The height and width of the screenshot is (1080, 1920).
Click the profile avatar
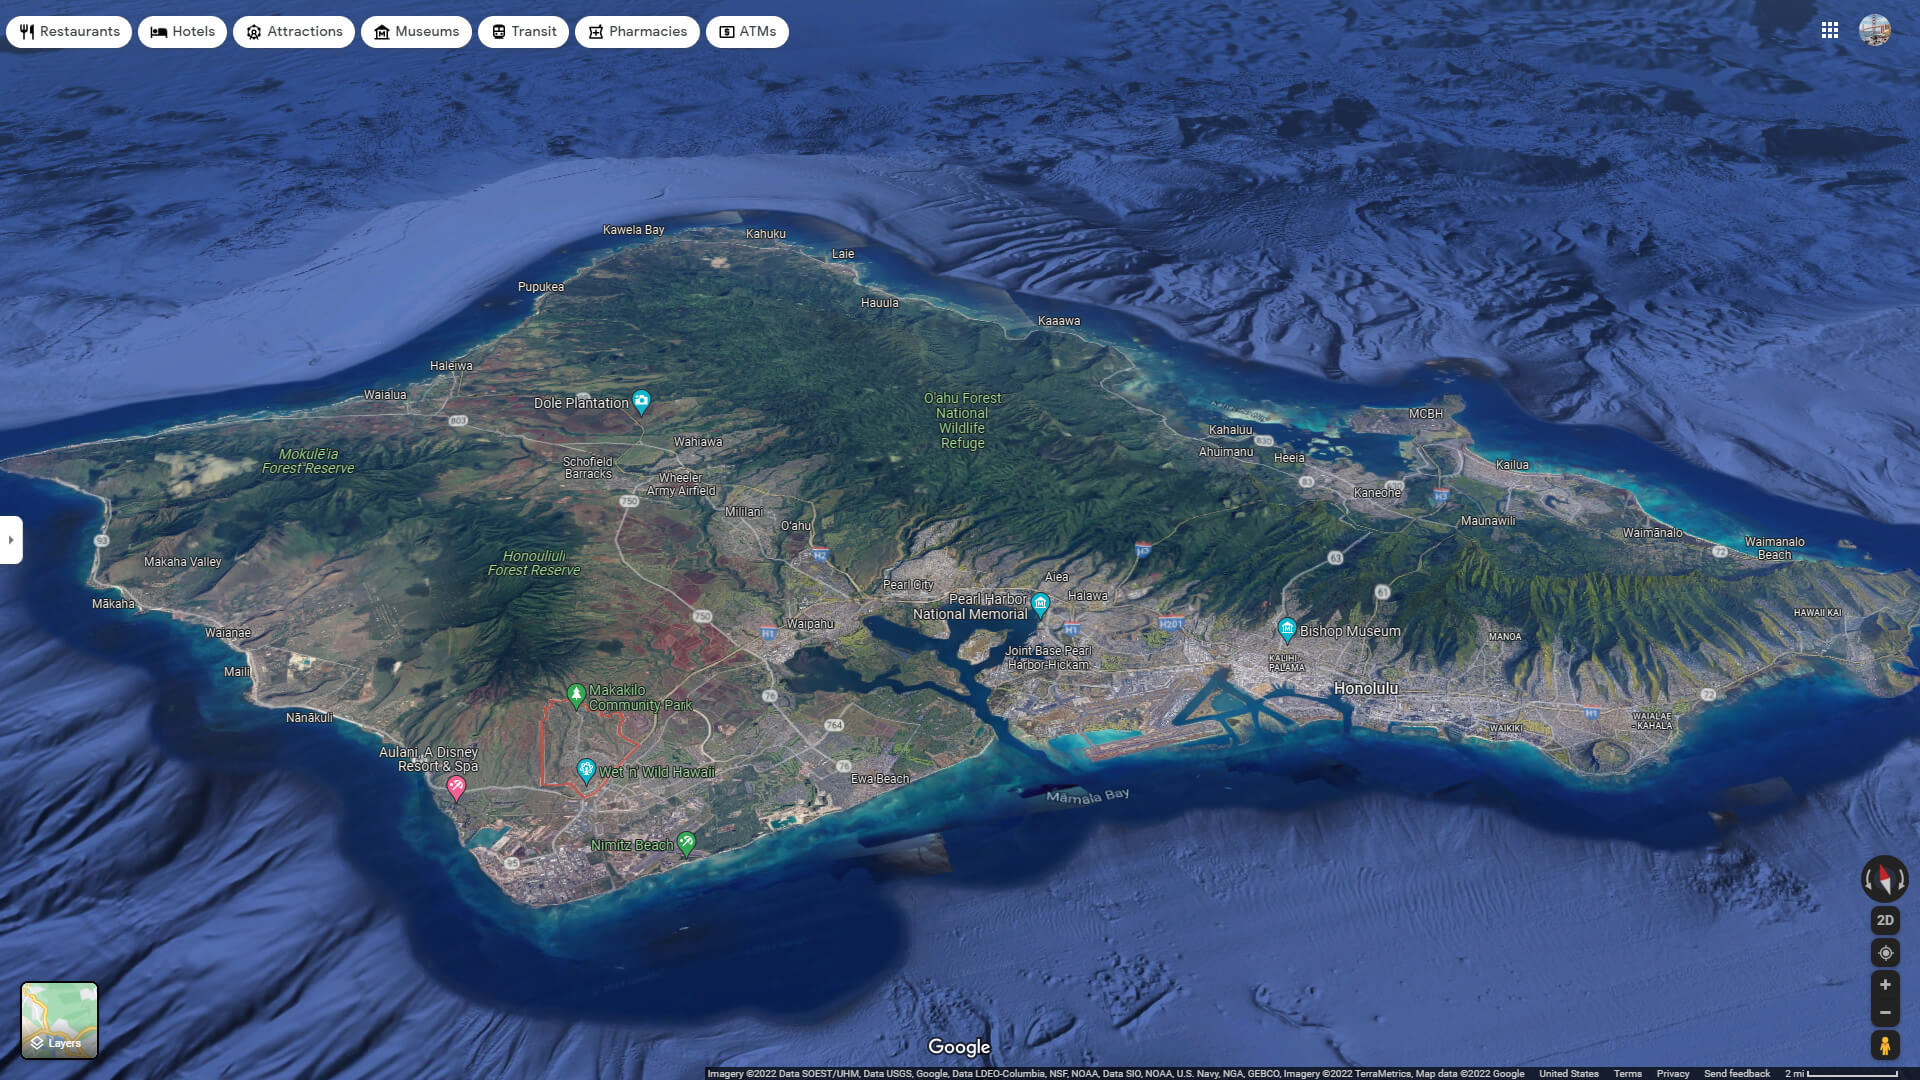pyautogui.click(x=1872, y=31)
